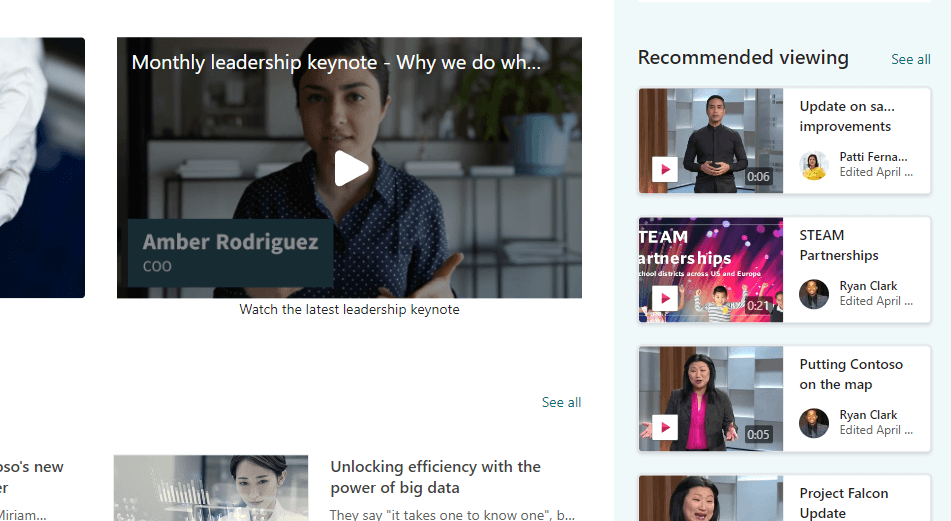Click Patti Ferna... profile avatar
The image size is (951, 521).
814,165
